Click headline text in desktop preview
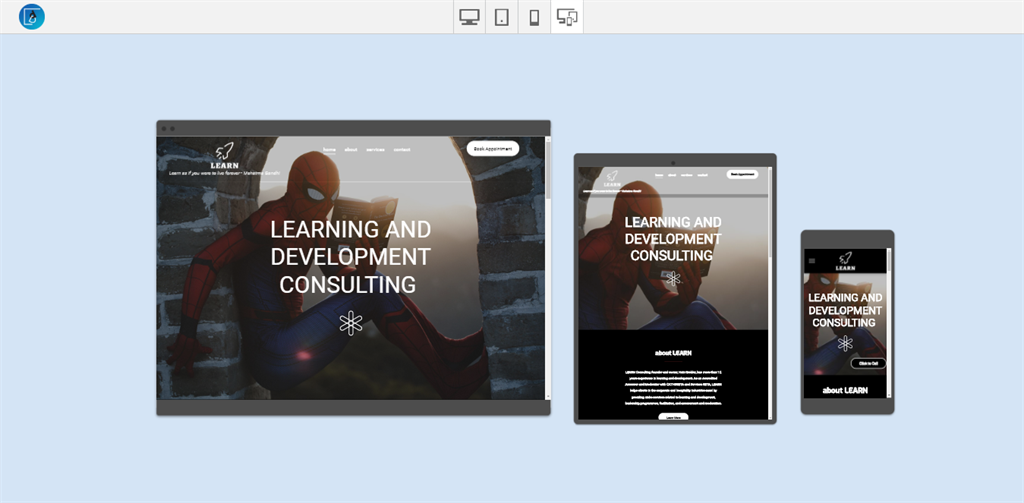The image size is (1024, 503). (x=351, y=257)
